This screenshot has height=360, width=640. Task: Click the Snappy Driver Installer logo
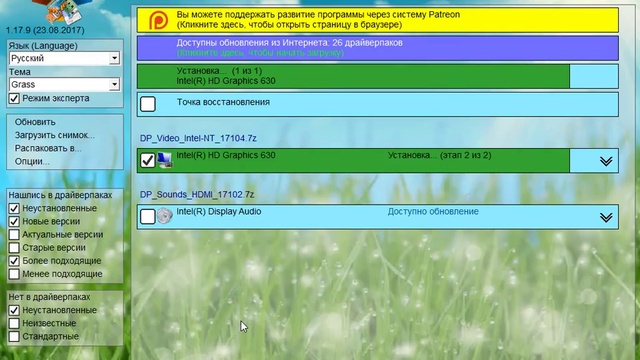[62, 11]
